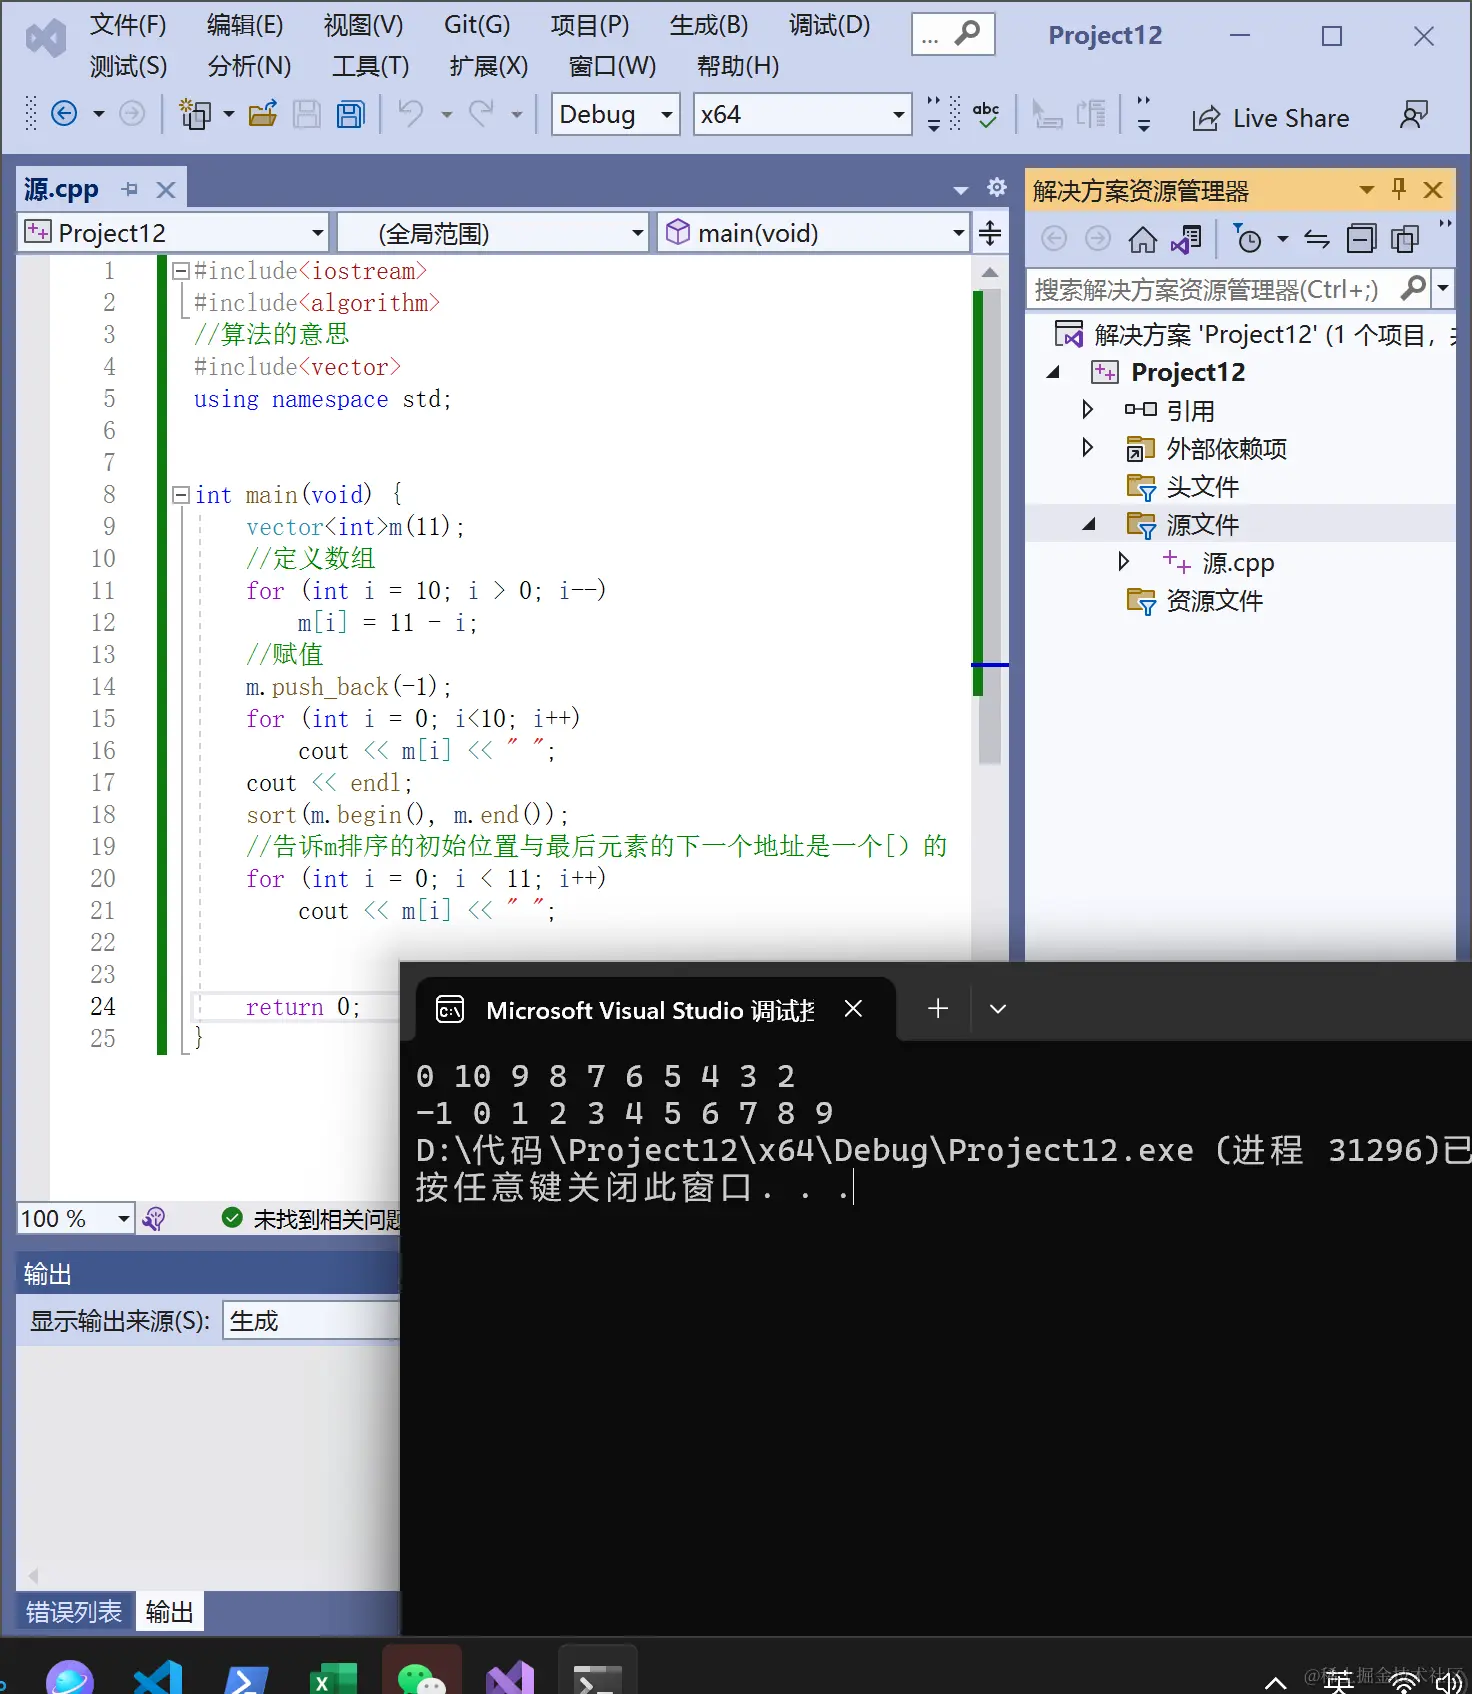The height and width of the screenshot is (1694, 1472).
Task: Open the 工具(T) menu
Action: [370, 66]
